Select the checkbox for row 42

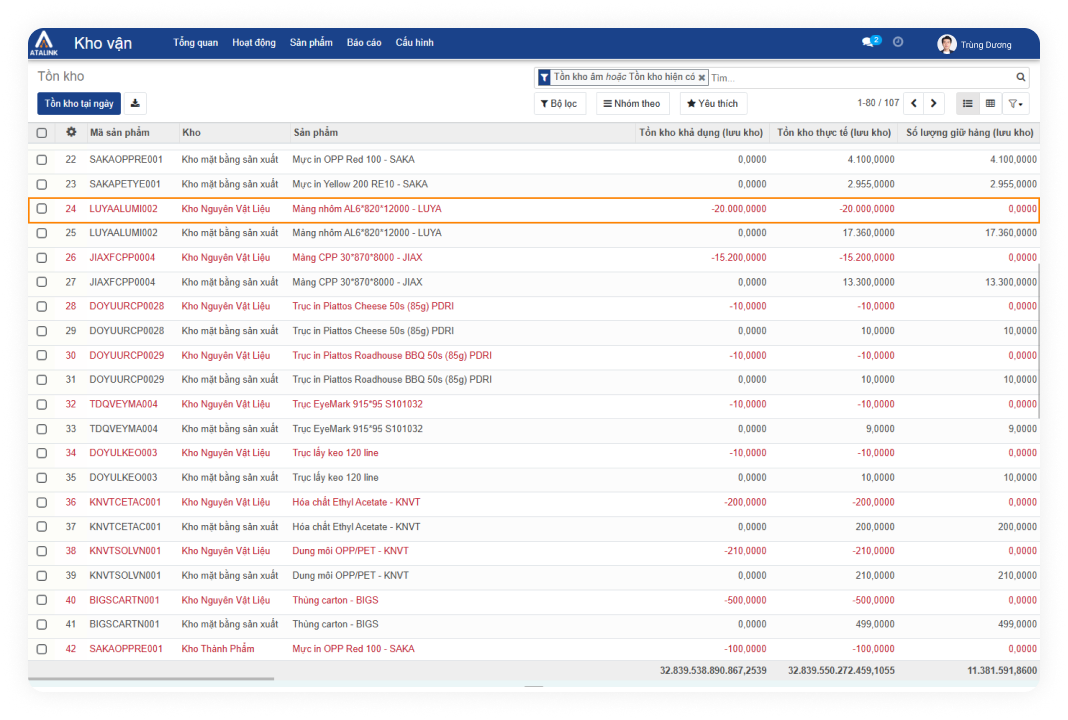pyautogui.click(x=42, y=649)
